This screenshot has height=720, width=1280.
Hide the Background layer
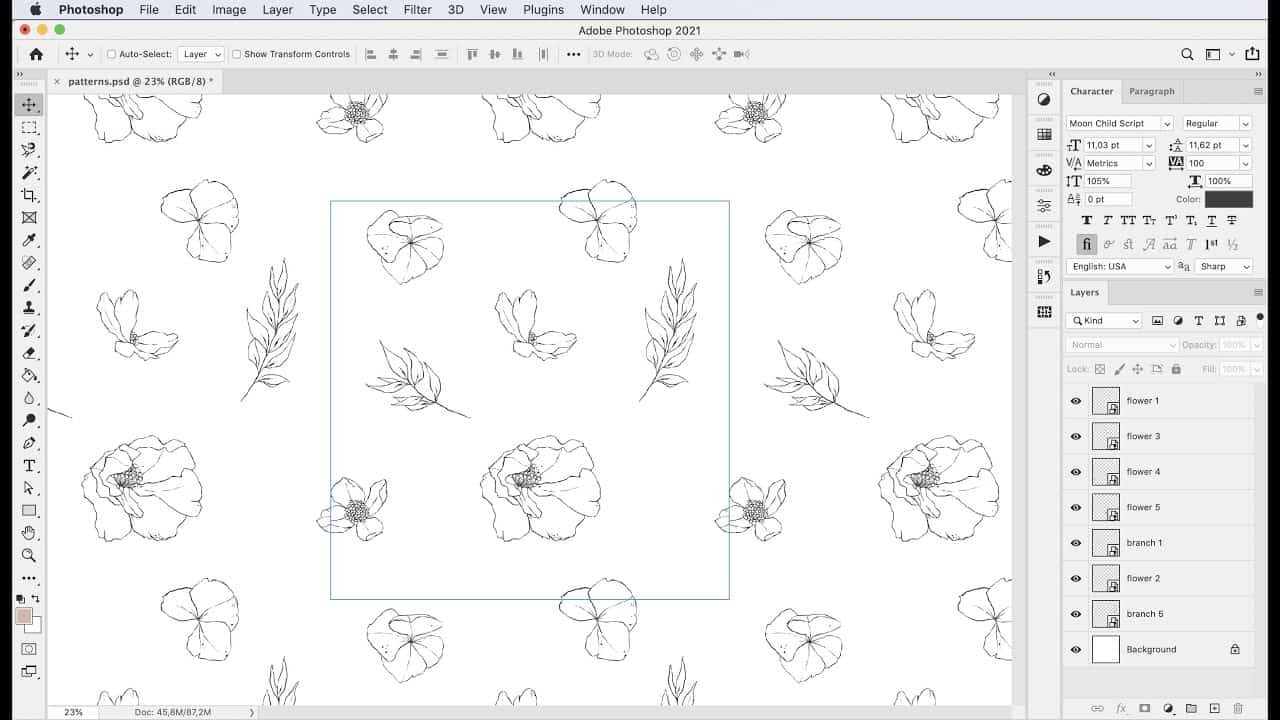pos(1076,650)
